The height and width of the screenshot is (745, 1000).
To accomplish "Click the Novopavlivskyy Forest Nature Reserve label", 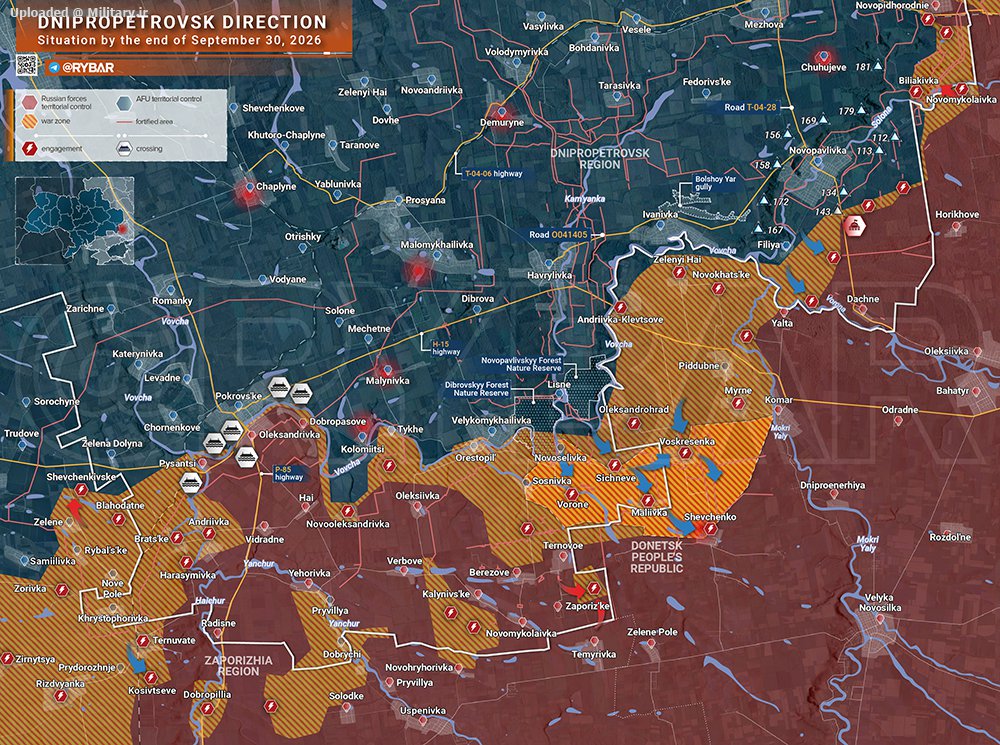I will 522,364.
